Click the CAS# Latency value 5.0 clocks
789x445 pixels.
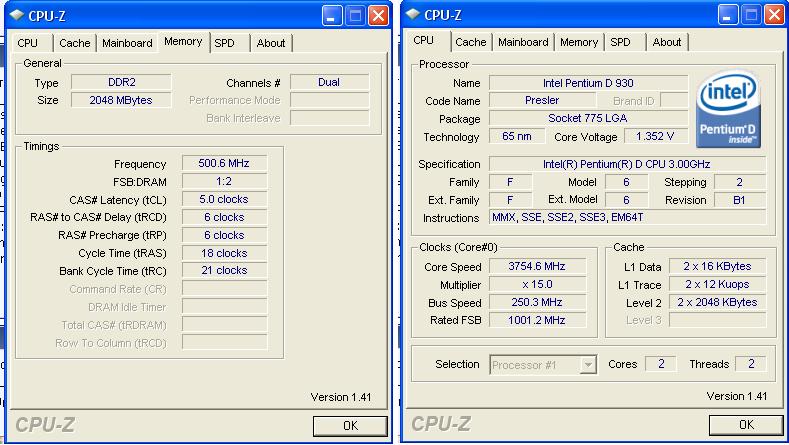[x=224, y=199]
